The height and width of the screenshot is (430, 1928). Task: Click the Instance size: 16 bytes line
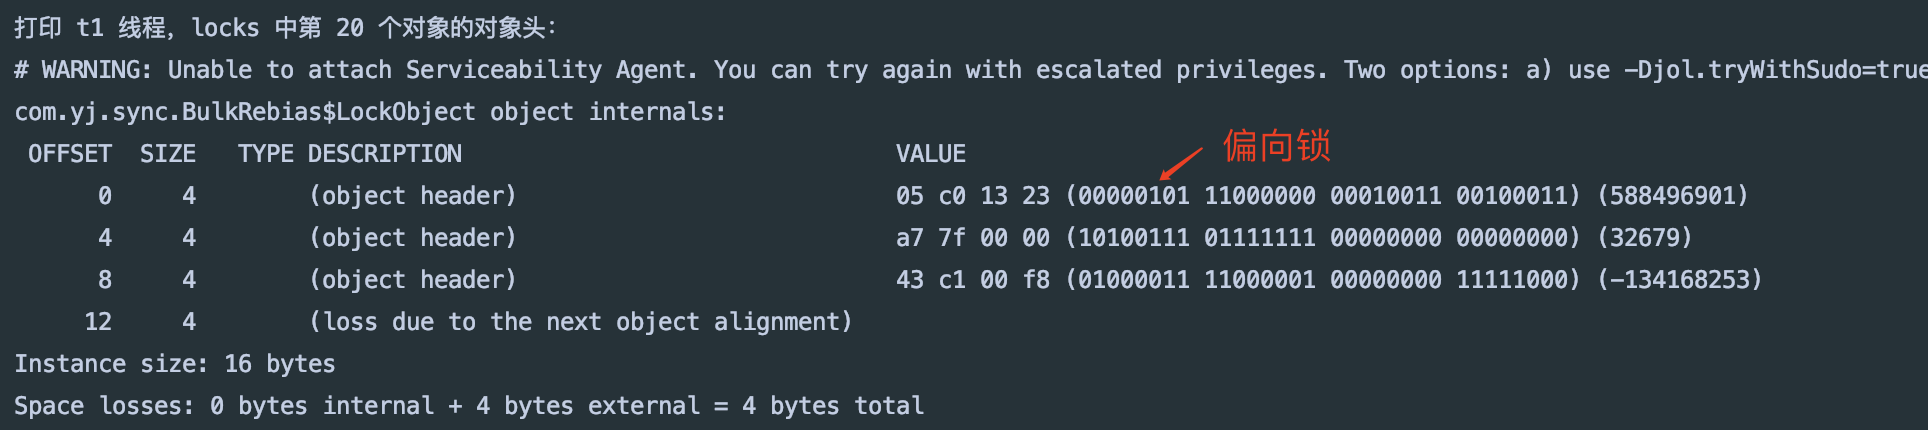tap(175, 364)
